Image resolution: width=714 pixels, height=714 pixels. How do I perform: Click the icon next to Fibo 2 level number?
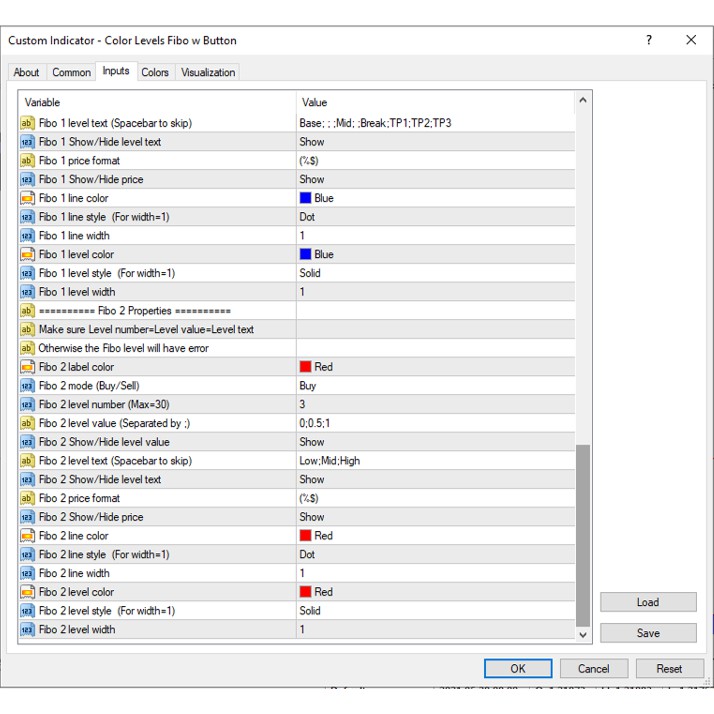(x=27, y=404)
